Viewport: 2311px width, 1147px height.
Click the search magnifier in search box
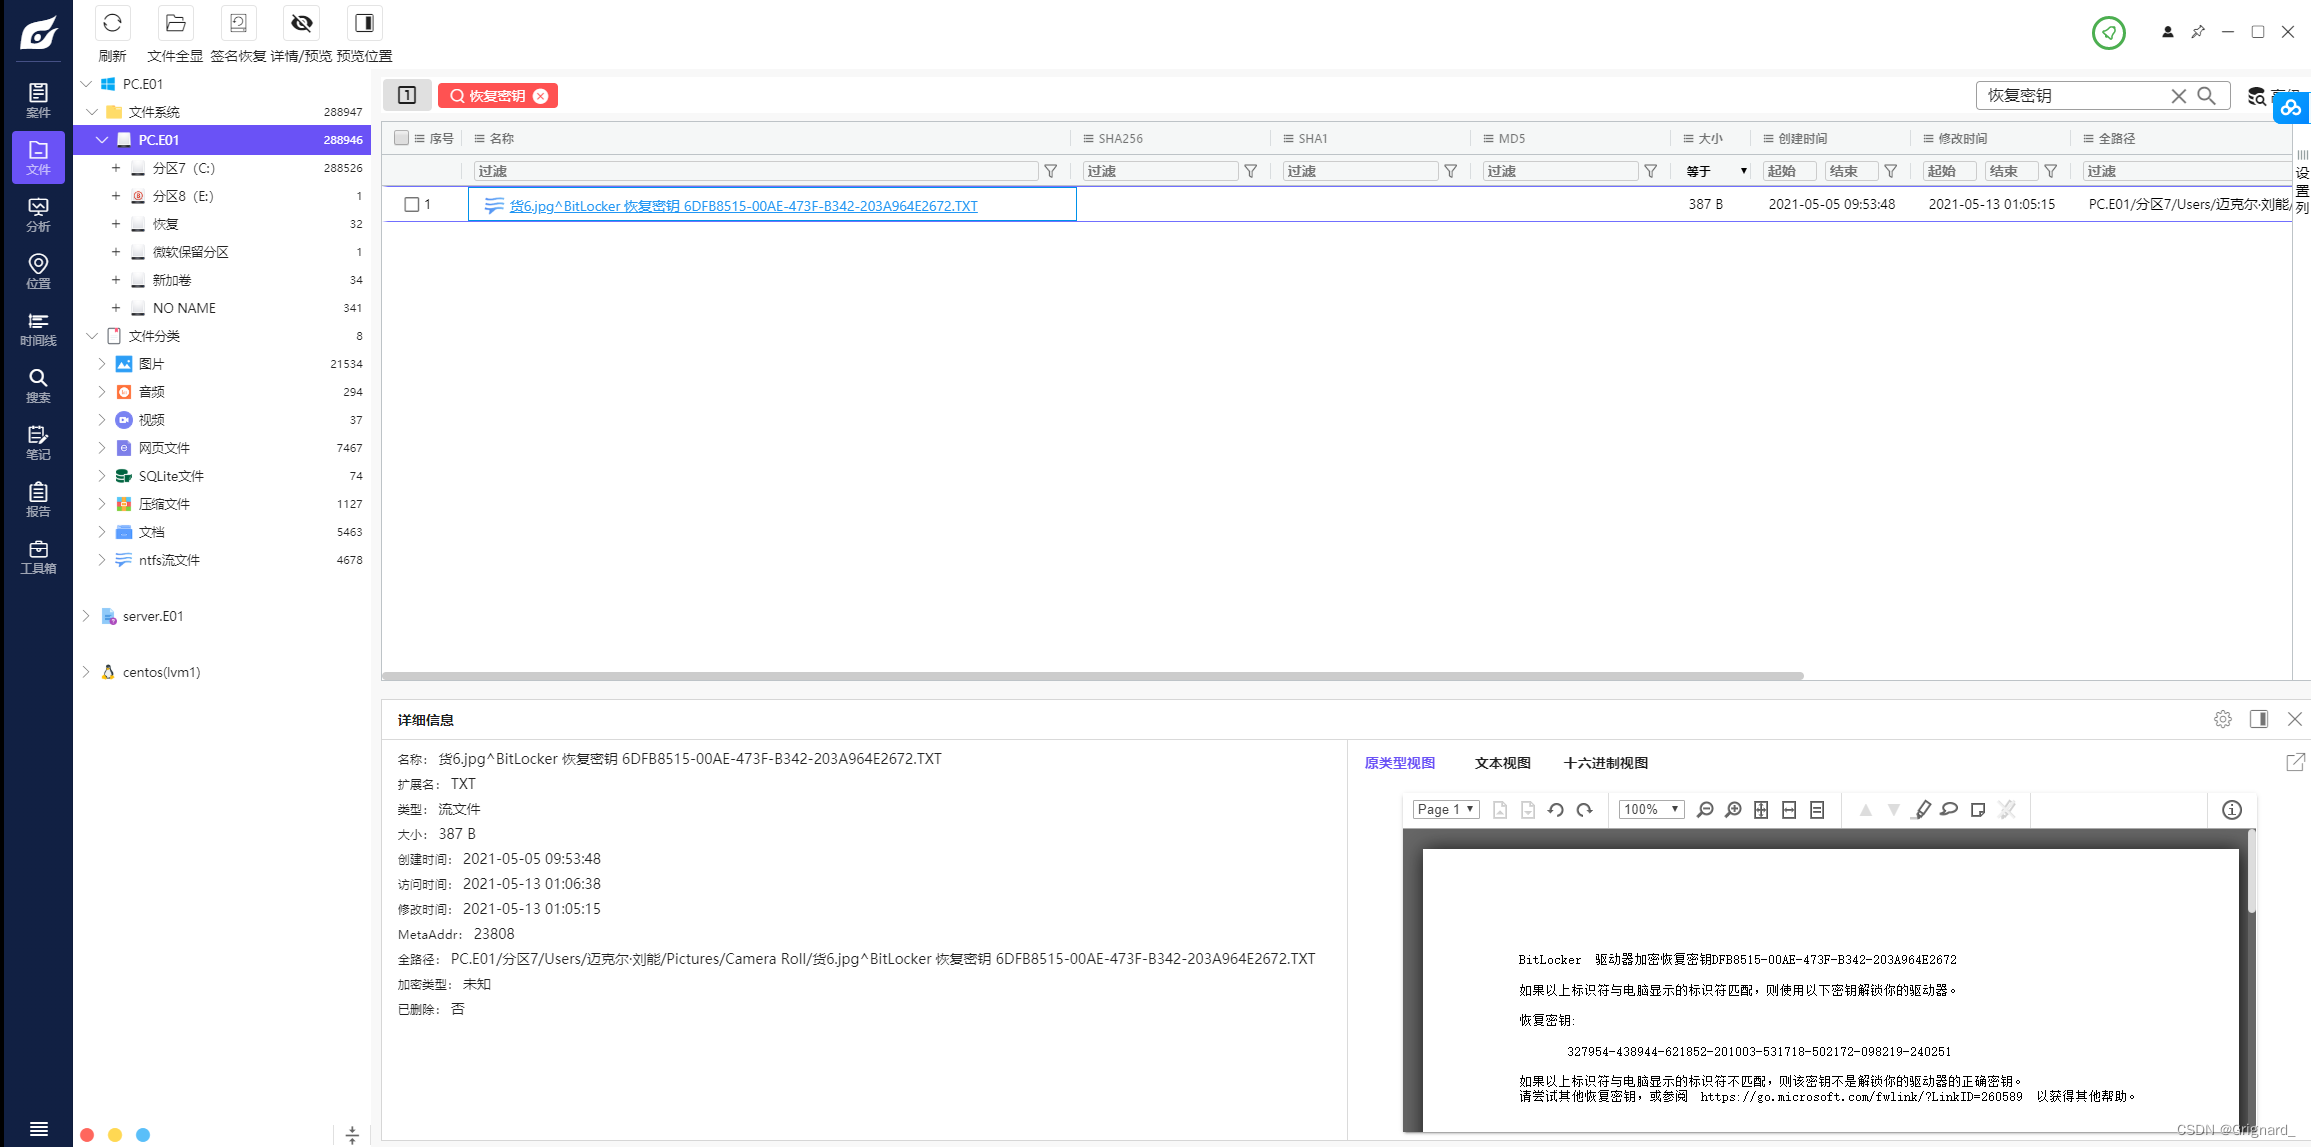tap(2206, 96)
